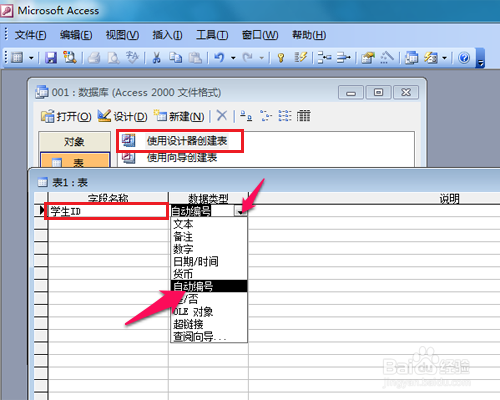Choose 备注 from the data type list

209,236
